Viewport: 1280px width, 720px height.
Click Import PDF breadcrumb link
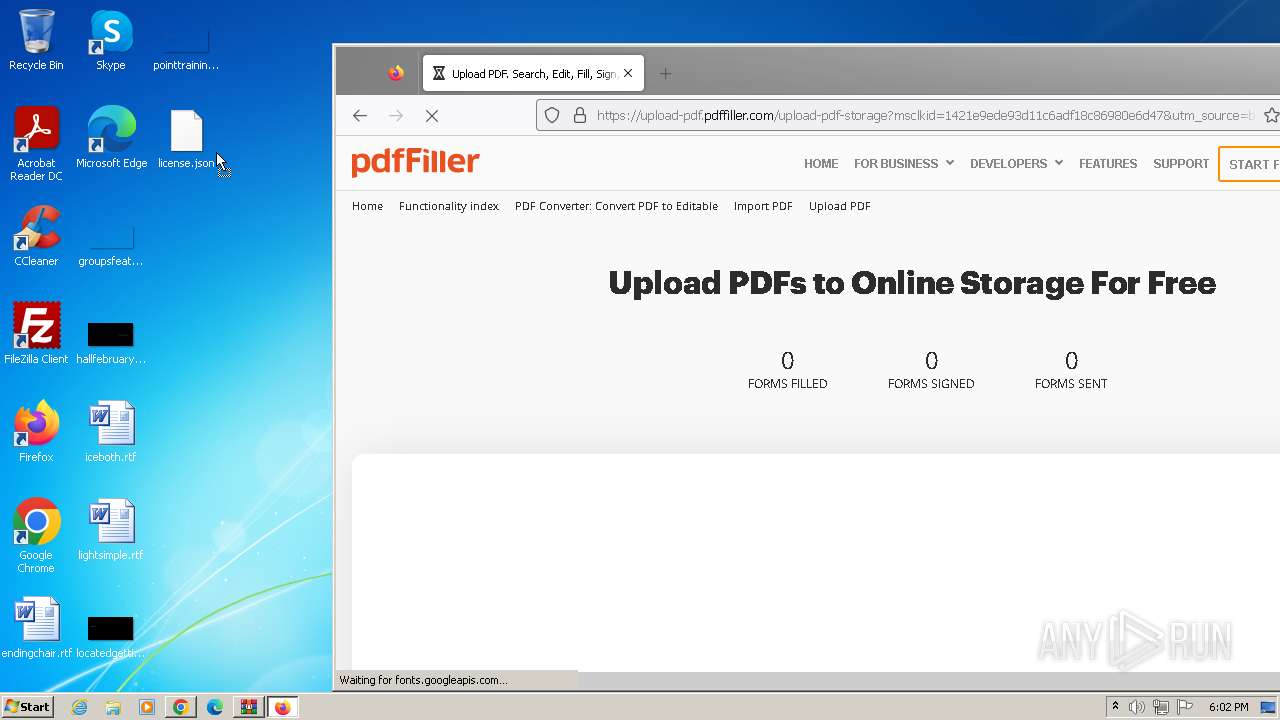(763, 206)
